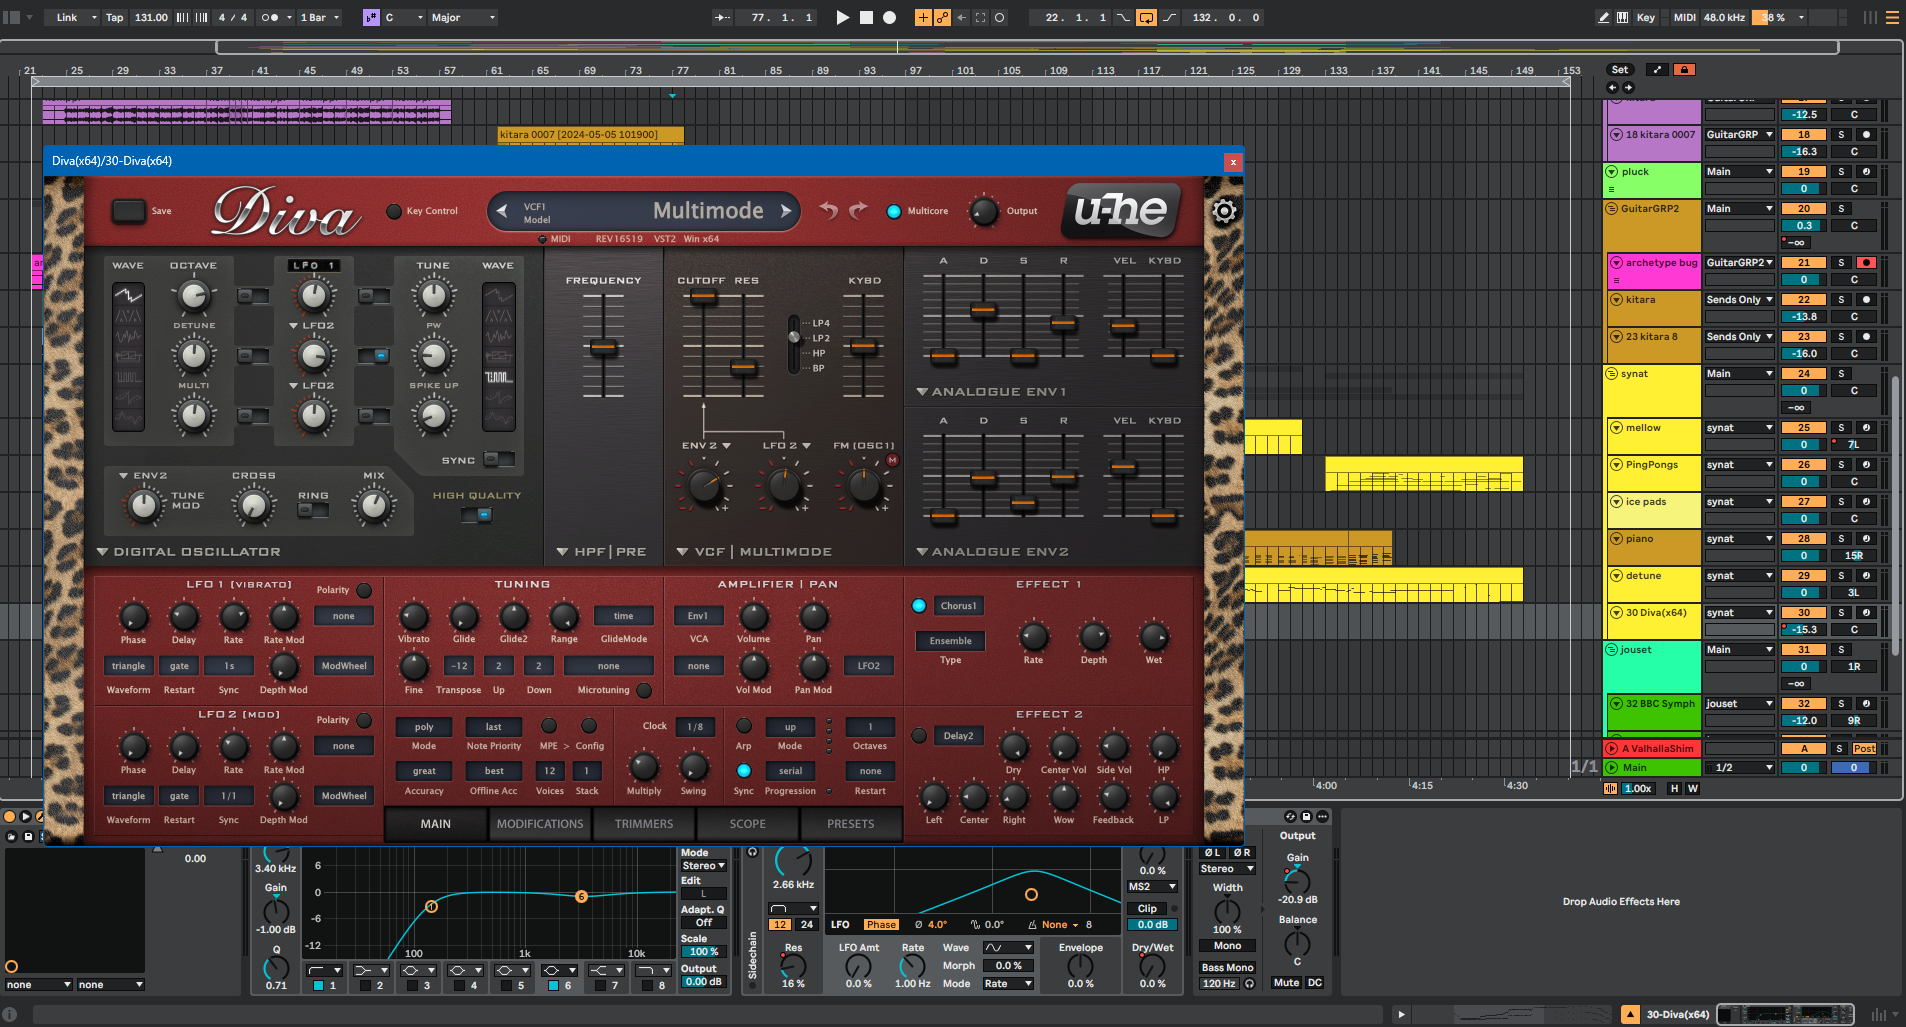Enable Chorus1 effect power light
Screen dimensions: 1906x1027
click(x=919, y=606)
